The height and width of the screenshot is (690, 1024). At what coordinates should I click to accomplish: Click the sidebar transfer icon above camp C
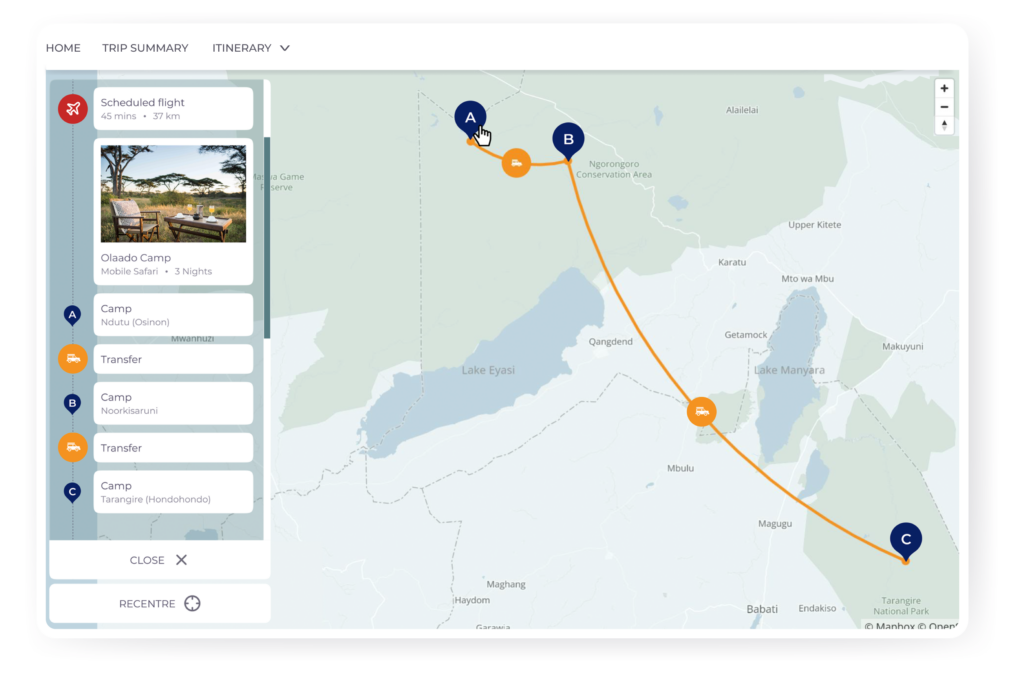72,448
